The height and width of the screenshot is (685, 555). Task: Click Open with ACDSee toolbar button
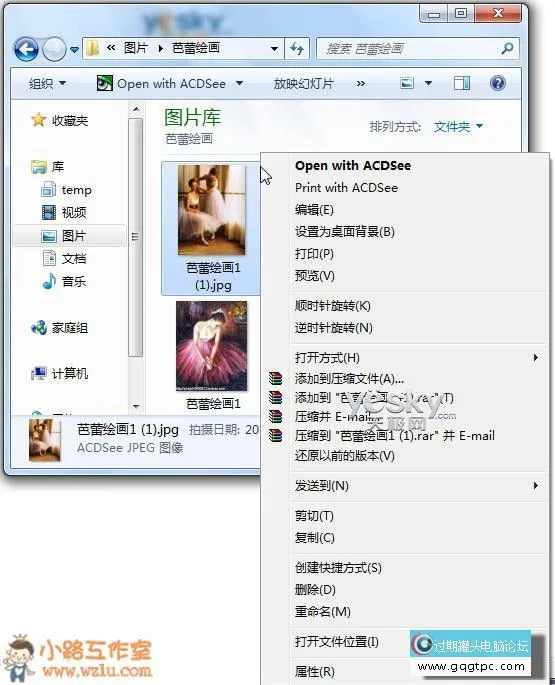(171, 83)
